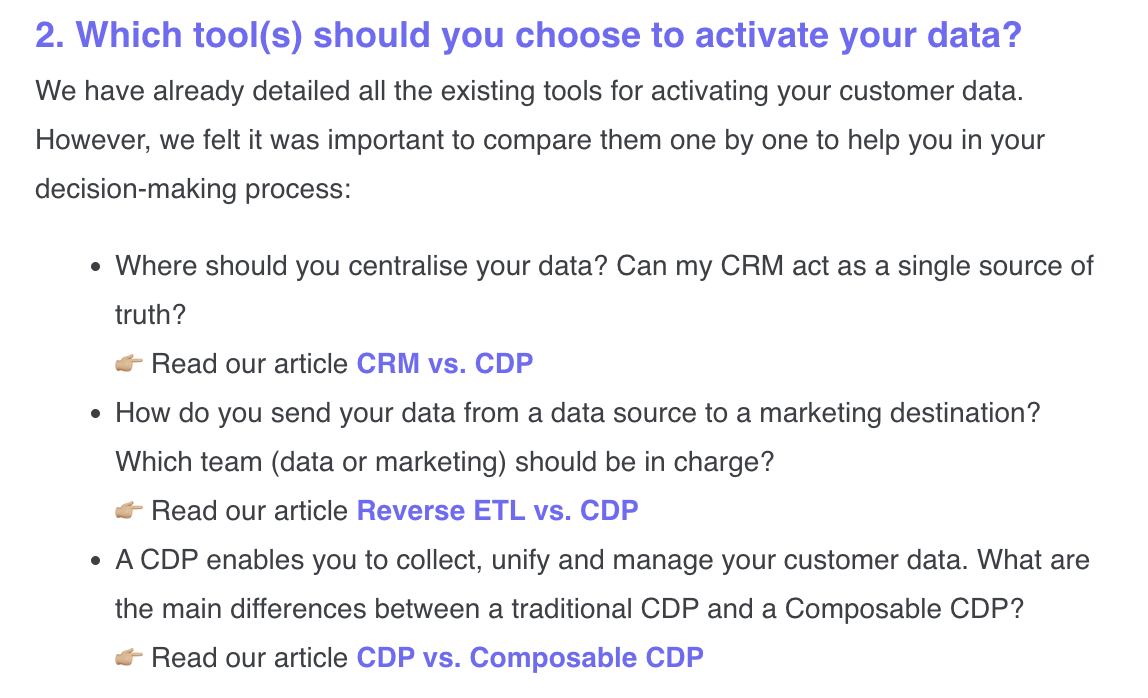
Task: Click 'Read our article' before Reverse ETL link
Action: point(249,510)
